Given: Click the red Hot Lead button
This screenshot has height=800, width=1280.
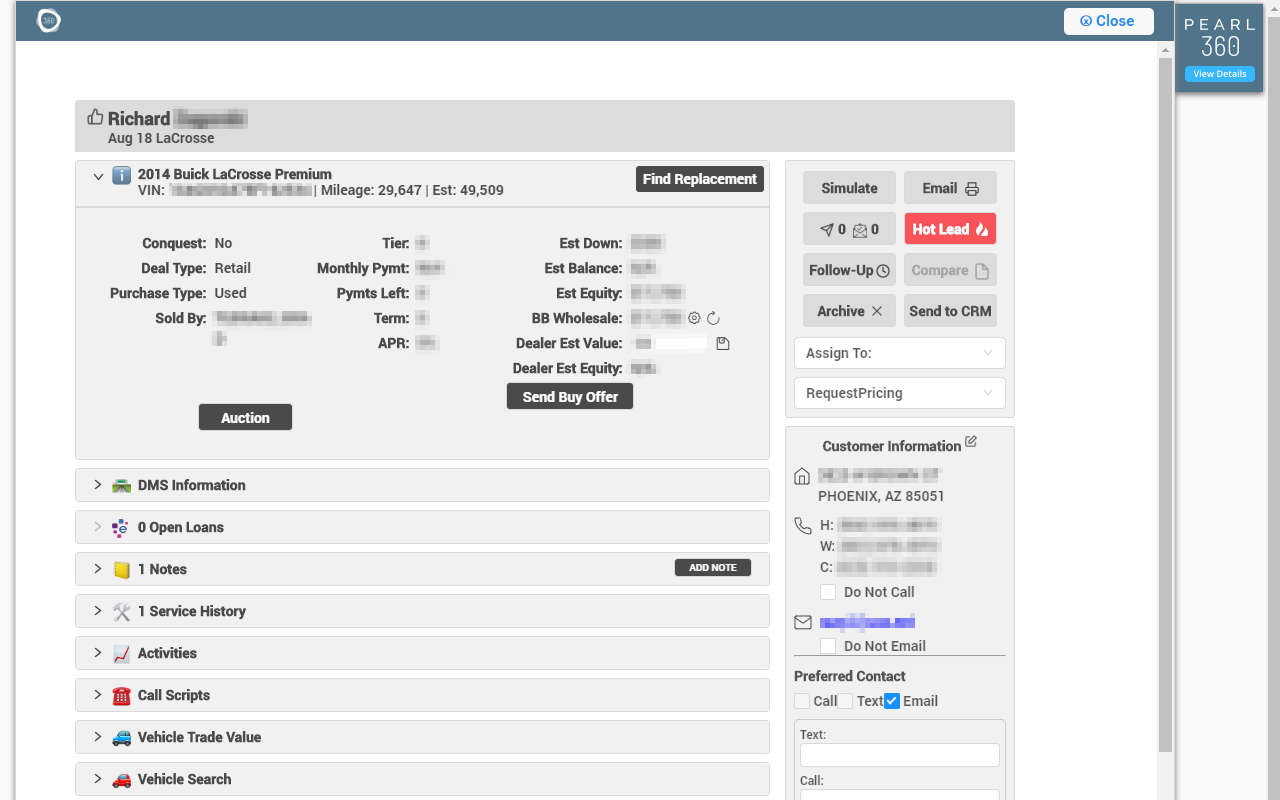Looking at the screenshot, I should [949, 229].
